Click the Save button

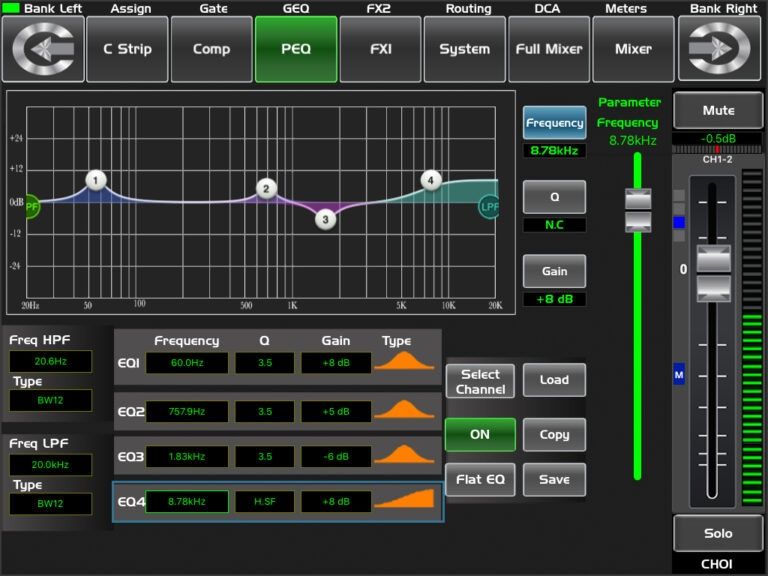[x=554, y=480]
